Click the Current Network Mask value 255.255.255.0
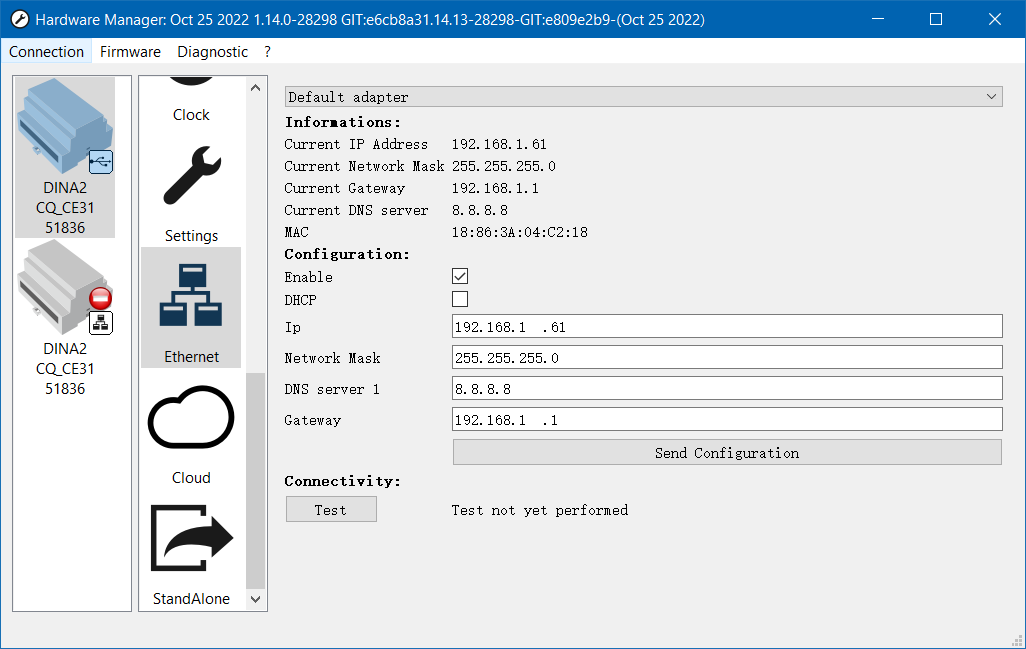 click(503, 166)
